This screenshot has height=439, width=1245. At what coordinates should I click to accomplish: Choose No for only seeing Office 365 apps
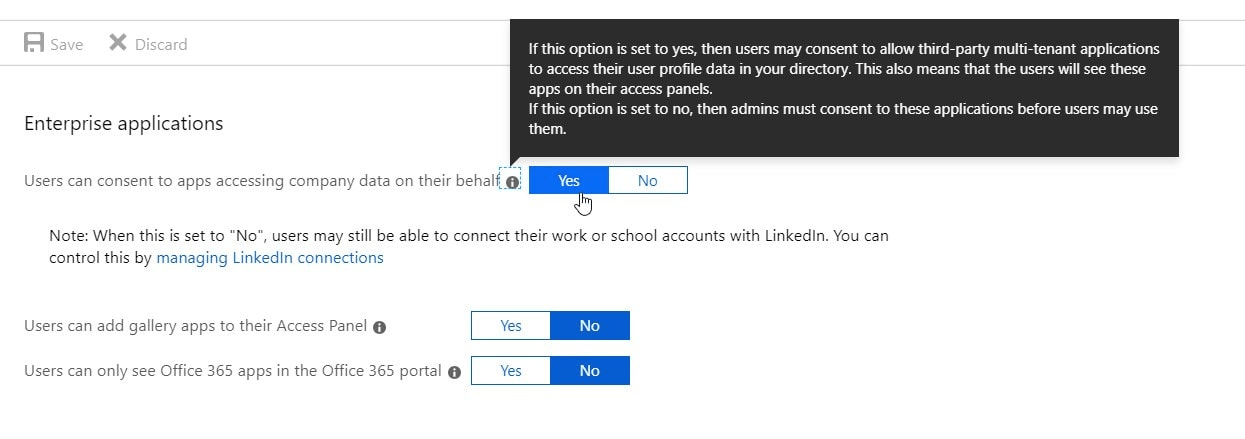pyautogui.click(x=589, y=371)
